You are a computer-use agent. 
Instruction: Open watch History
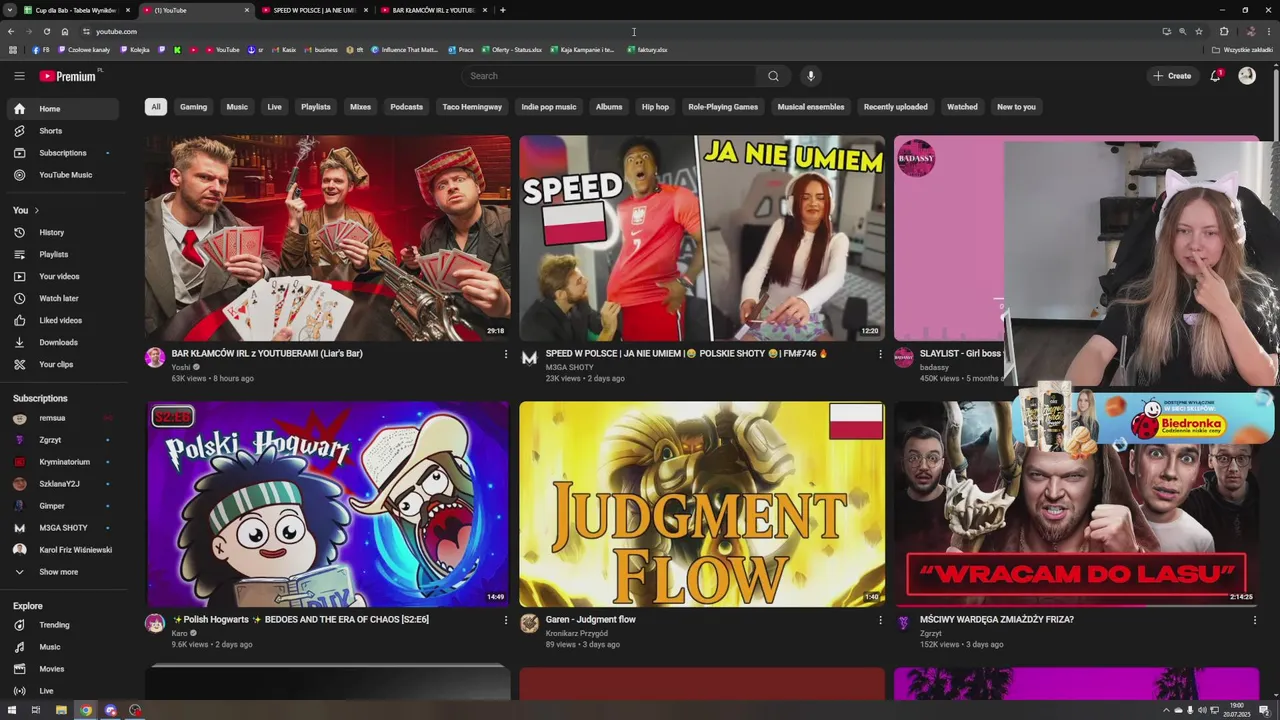tap(62, 233)
